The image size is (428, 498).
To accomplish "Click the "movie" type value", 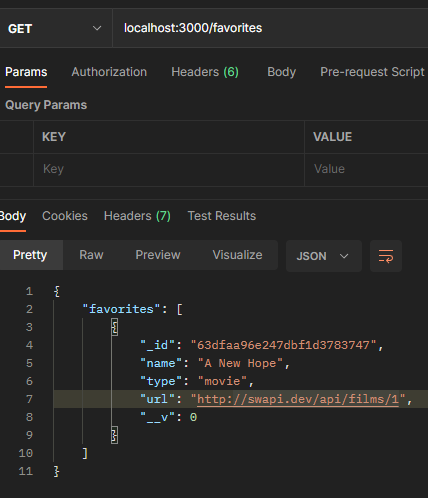I will click(222, 381).
